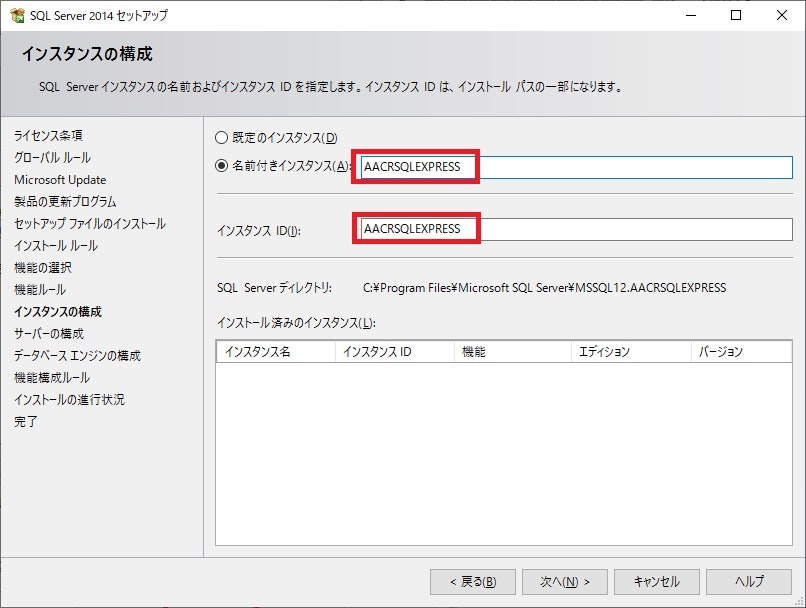
Task: Click the インスタンス名 column header
Action: (x=276, y=352)
